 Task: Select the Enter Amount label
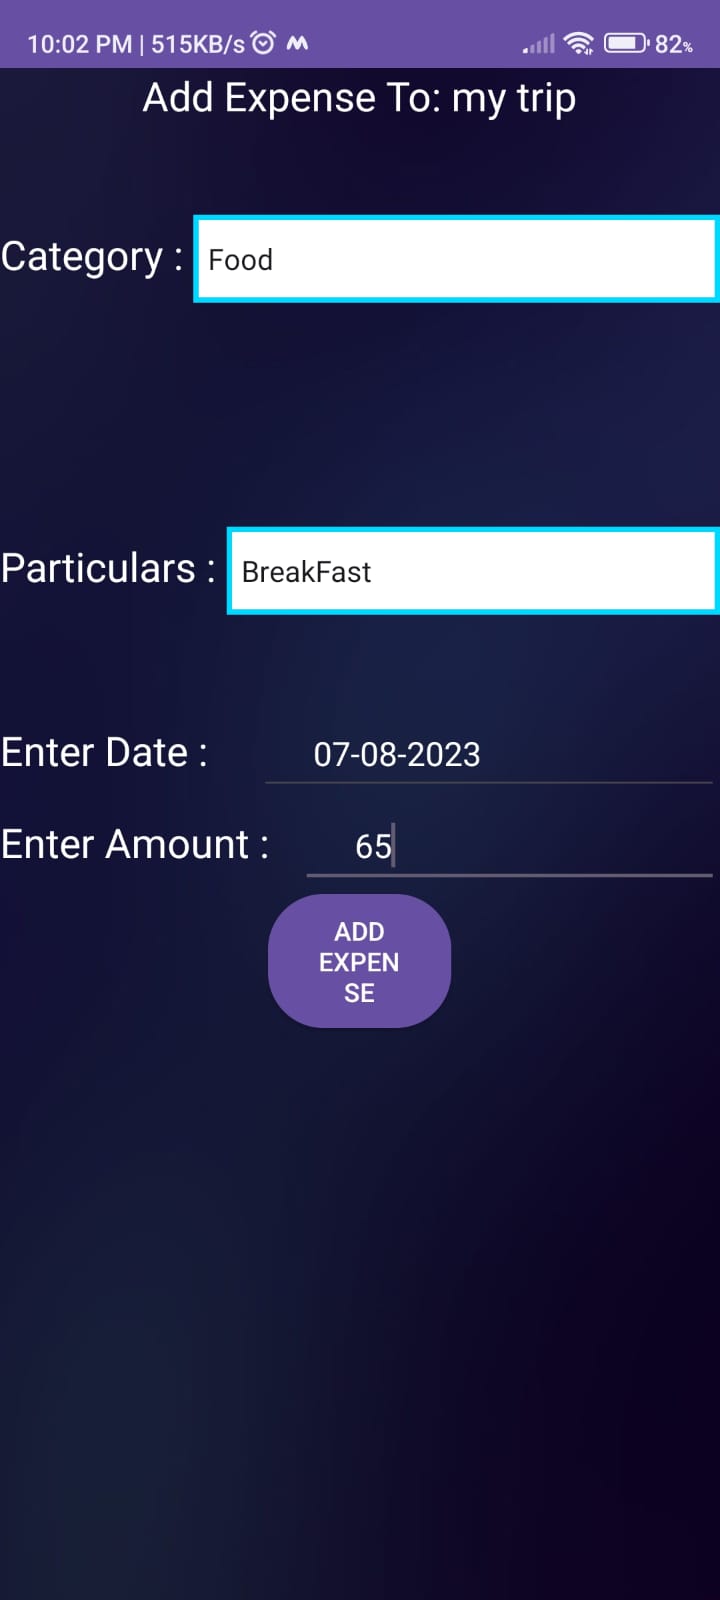(x=135, y=844)
